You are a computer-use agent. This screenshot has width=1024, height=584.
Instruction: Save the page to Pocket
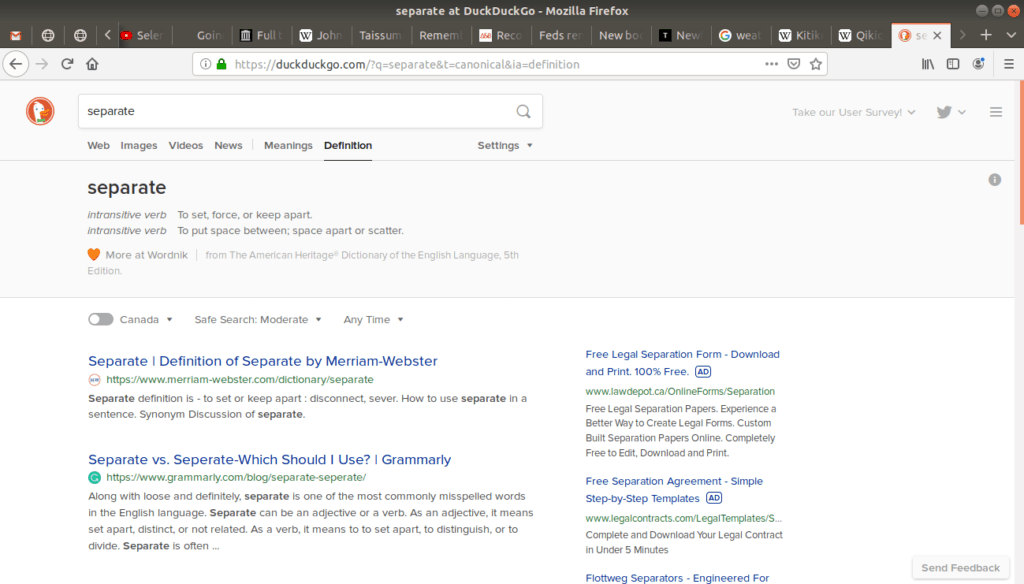(793, 64)
